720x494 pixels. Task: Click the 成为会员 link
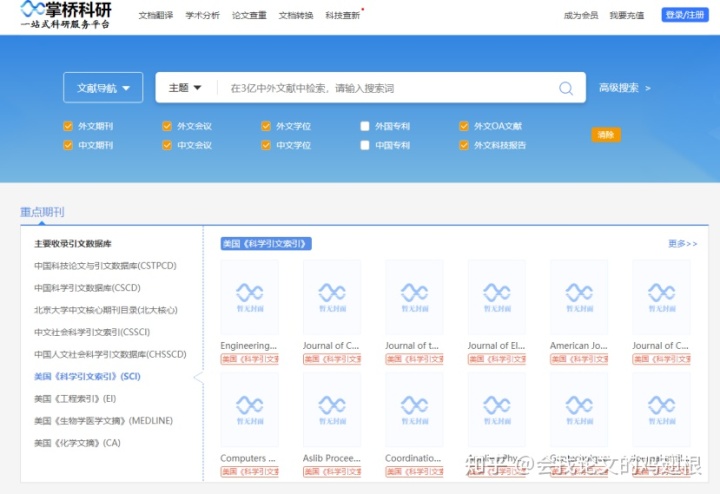tap(581, 15)
